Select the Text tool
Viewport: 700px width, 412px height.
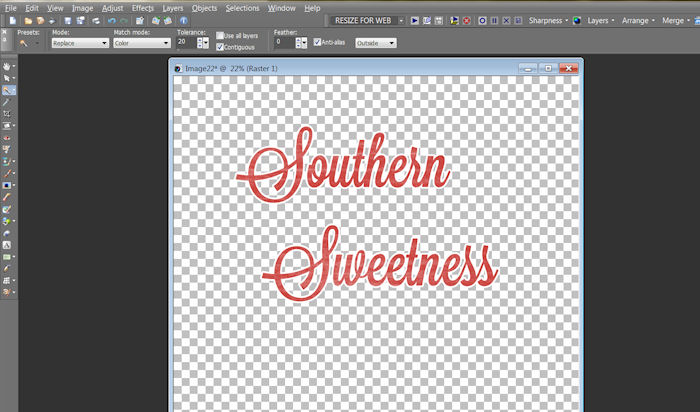click(7, 245)
